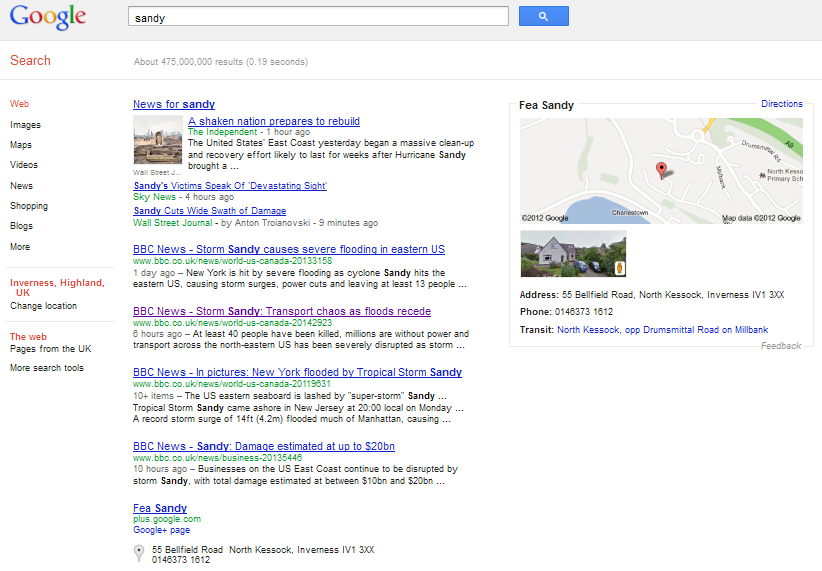This screenshot has height=571, width=822.
Task: Click Directions in the Fea Sandy panel
Action: pos(782,104)
